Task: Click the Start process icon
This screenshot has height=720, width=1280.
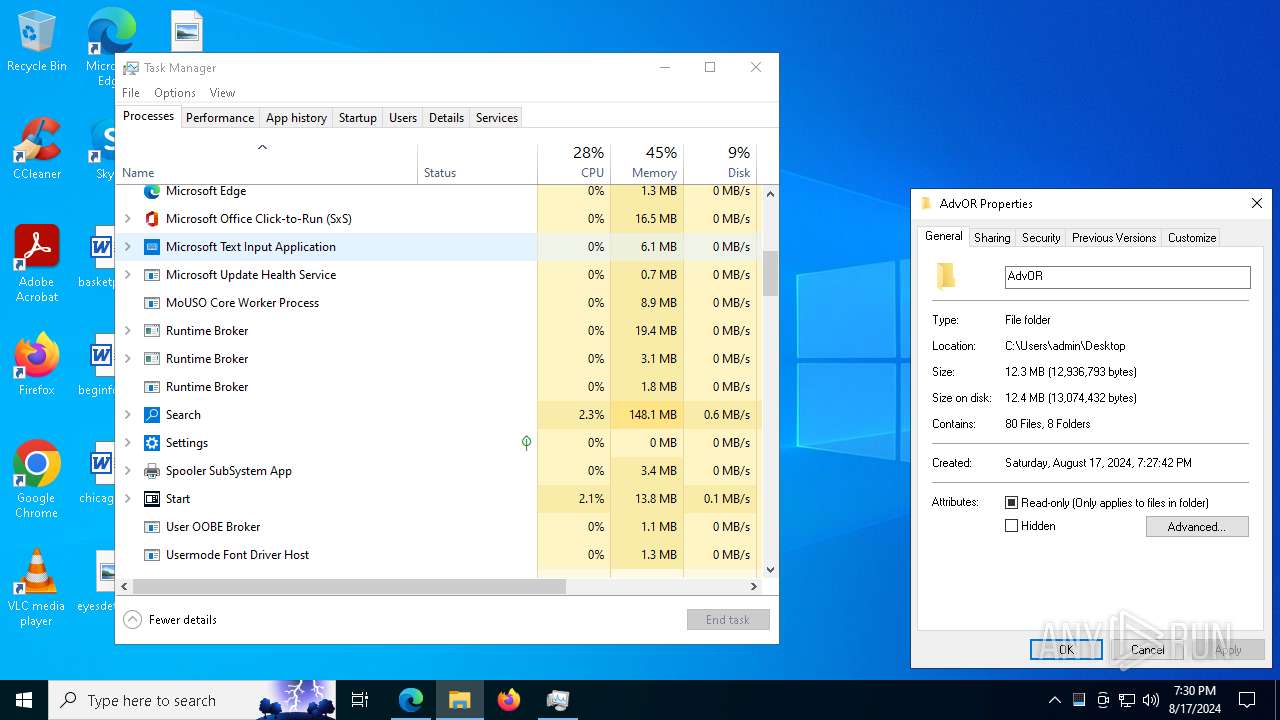Action: click(x=152, y=499)
